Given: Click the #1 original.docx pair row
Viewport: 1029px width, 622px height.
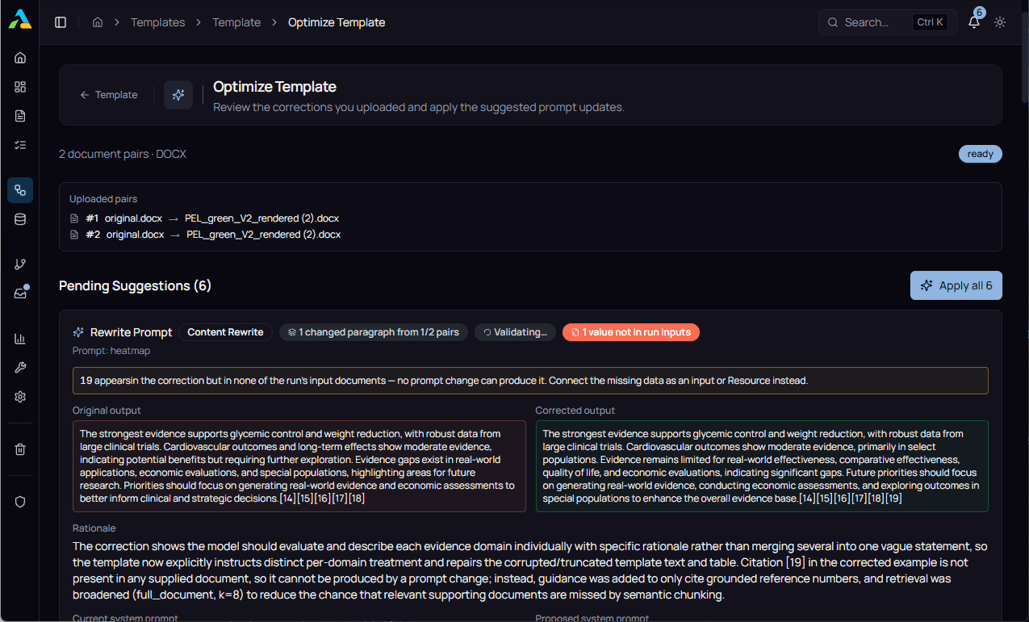Looking at the screenshot, I should coord(205,218).
